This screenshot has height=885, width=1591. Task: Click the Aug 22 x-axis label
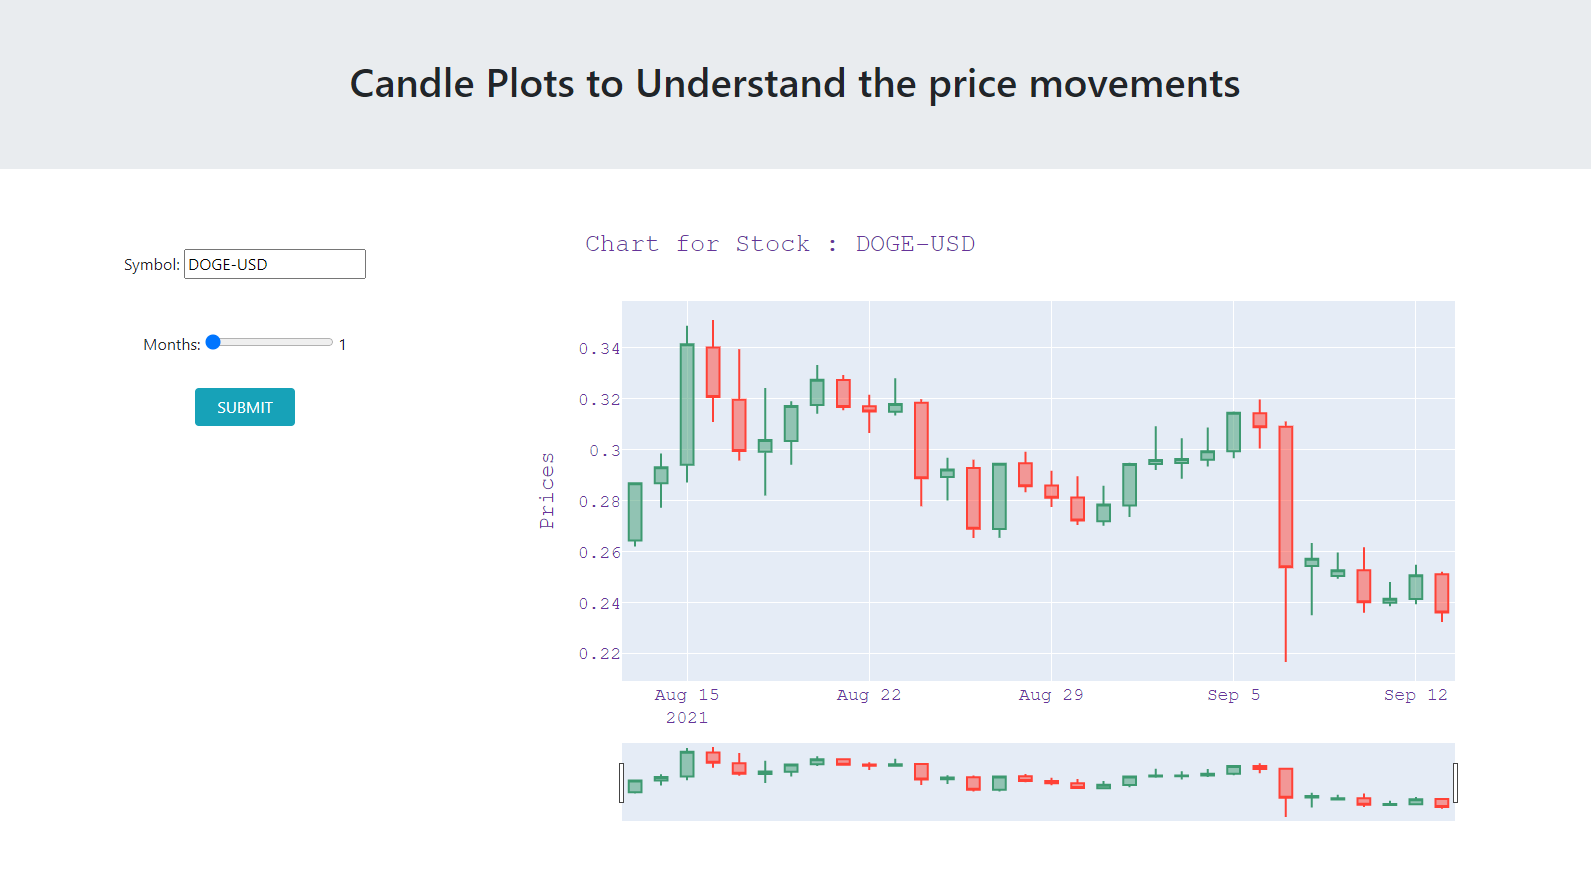869,695
